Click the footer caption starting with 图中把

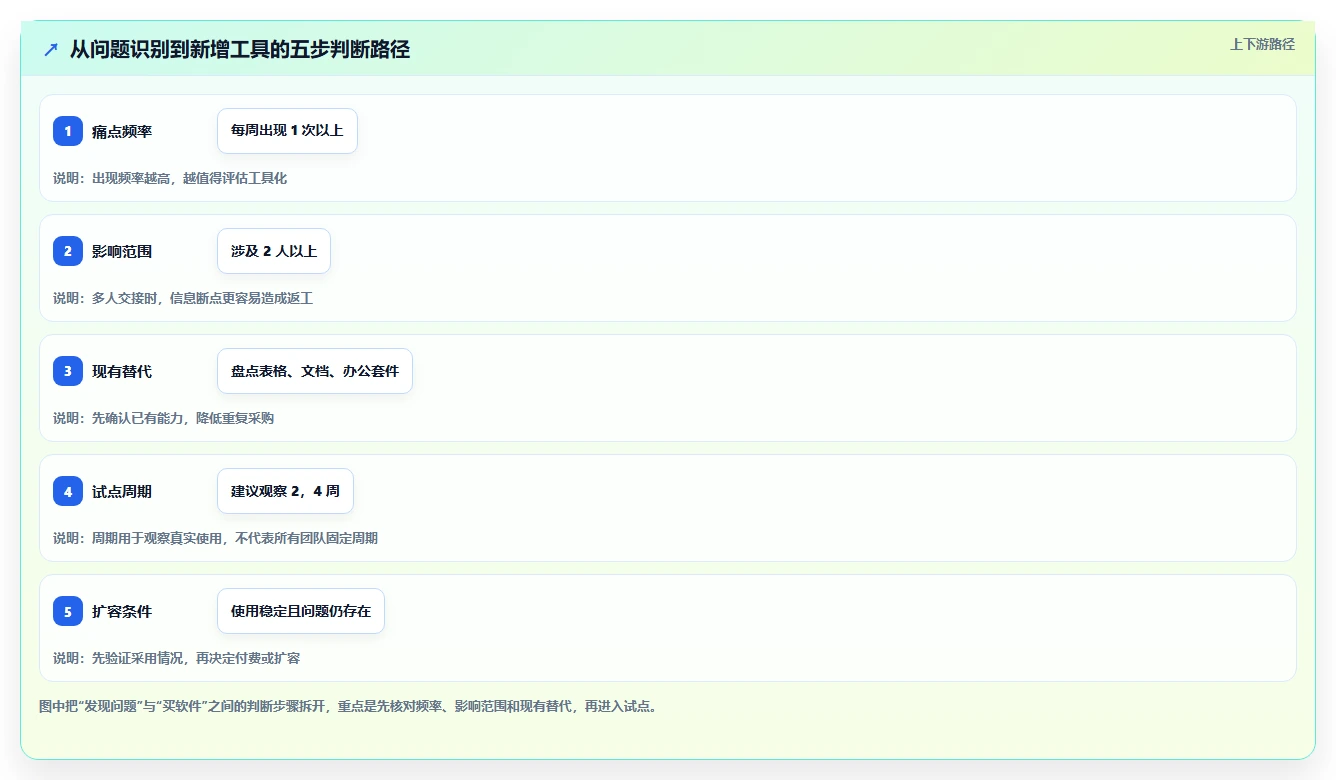pos(348,706)
